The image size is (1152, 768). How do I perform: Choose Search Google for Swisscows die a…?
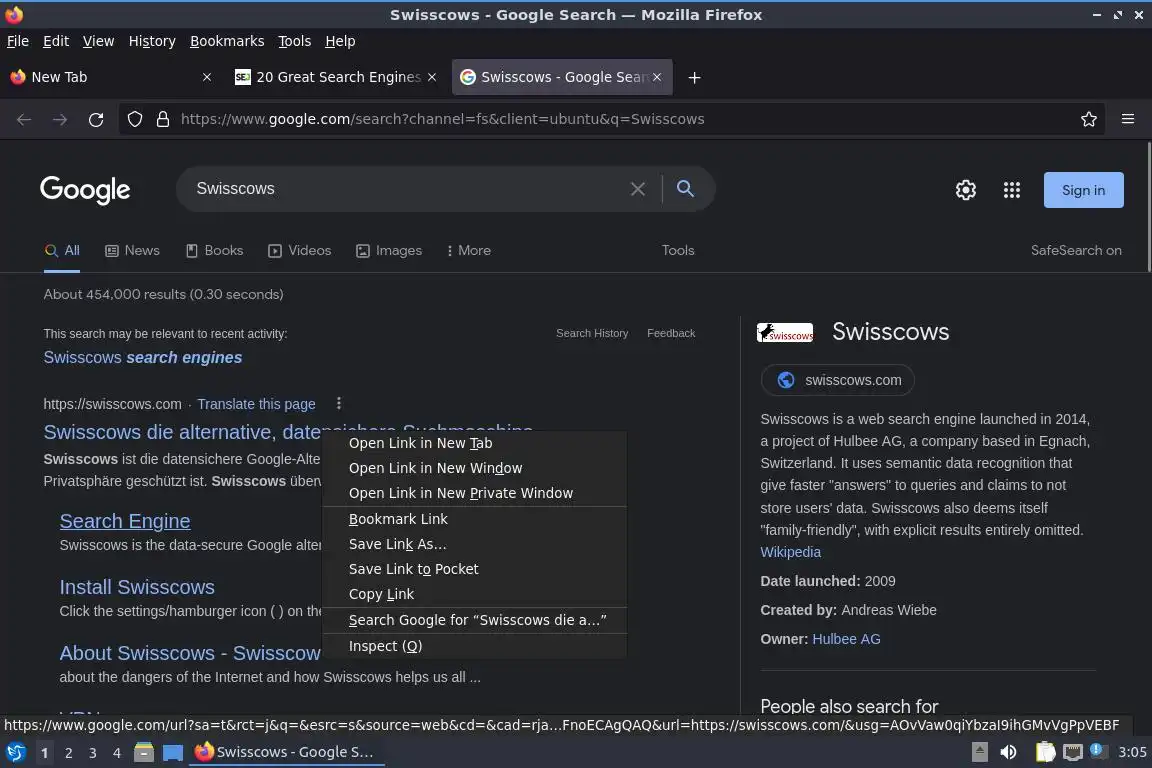click(x=475, y=620)
